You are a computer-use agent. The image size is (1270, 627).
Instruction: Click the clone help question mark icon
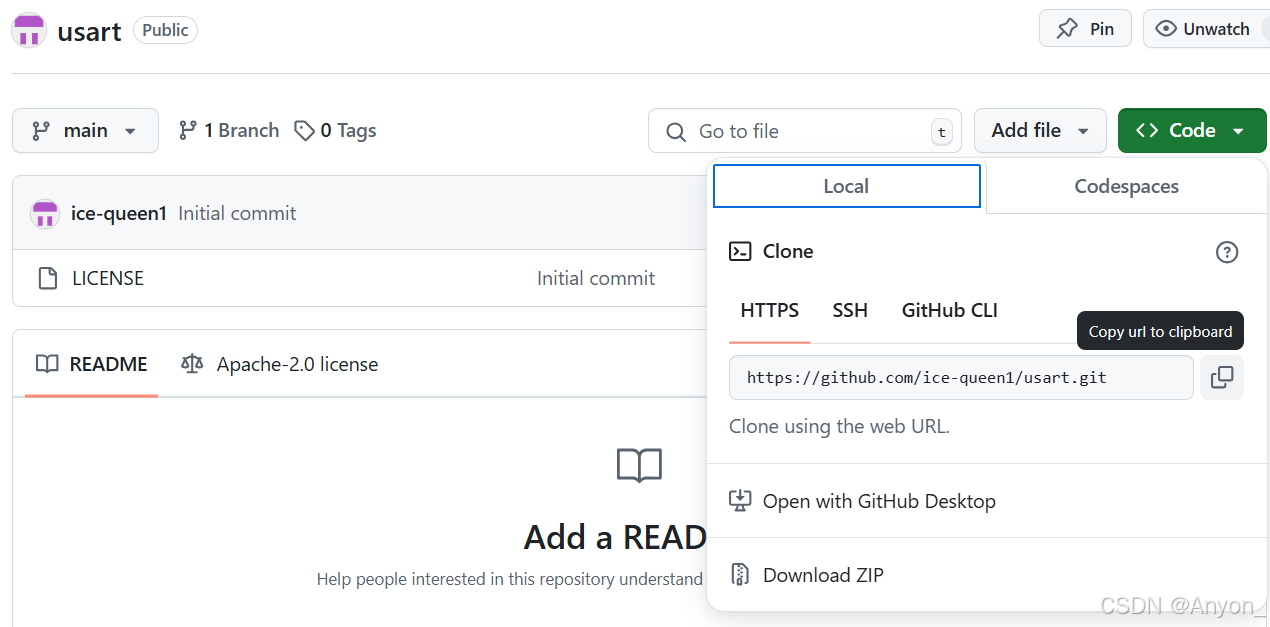click(x=1227, y=252)
